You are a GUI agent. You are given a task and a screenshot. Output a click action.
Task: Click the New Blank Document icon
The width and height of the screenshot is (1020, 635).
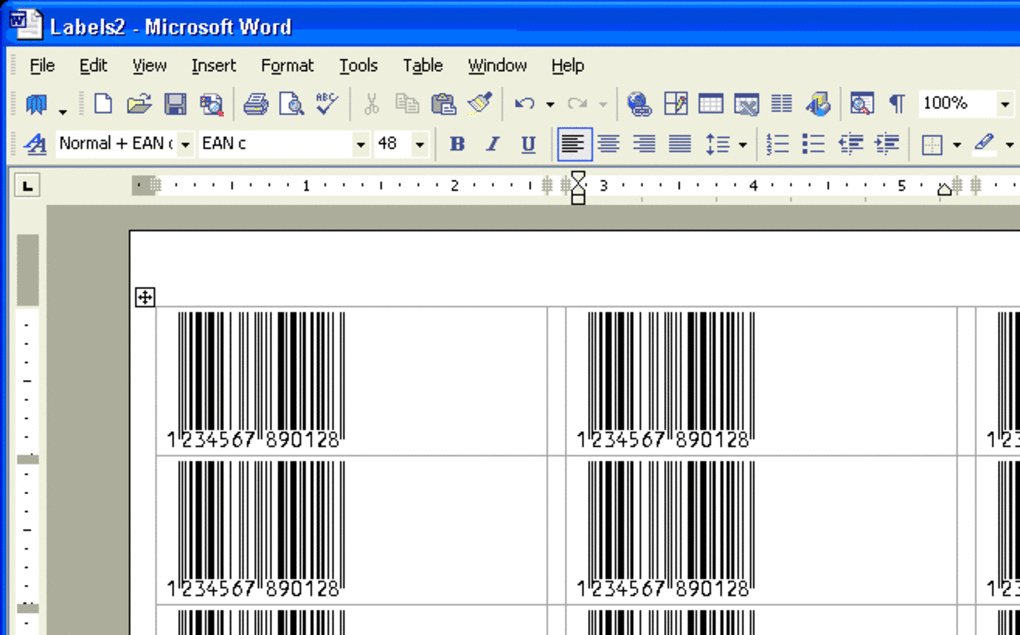click(103, 104)
